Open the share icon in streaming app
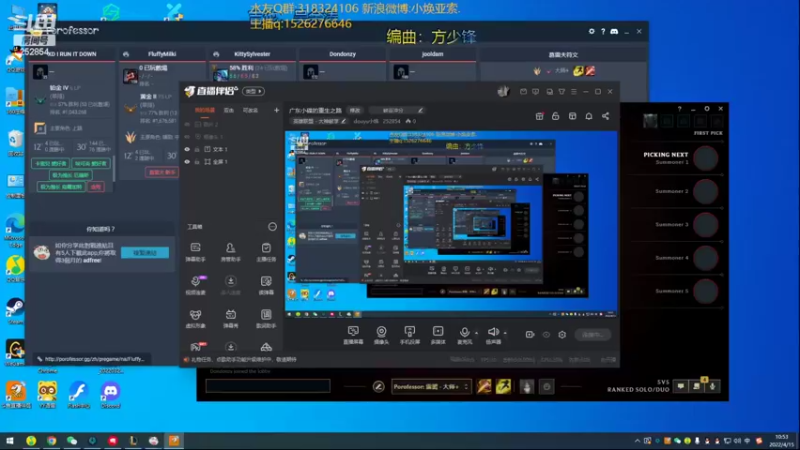 point(605,116)
